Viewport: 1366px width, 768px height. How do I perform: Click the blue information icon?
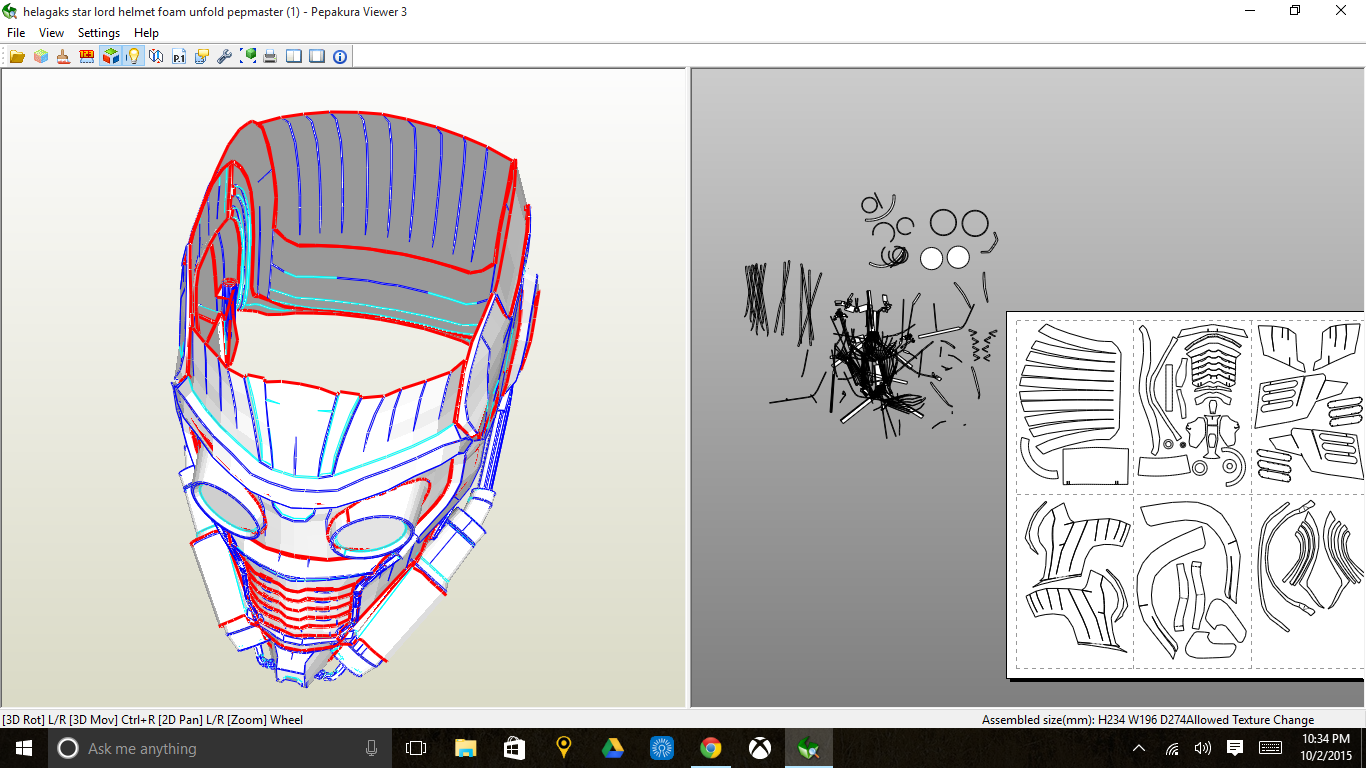[x=340, y=57]
